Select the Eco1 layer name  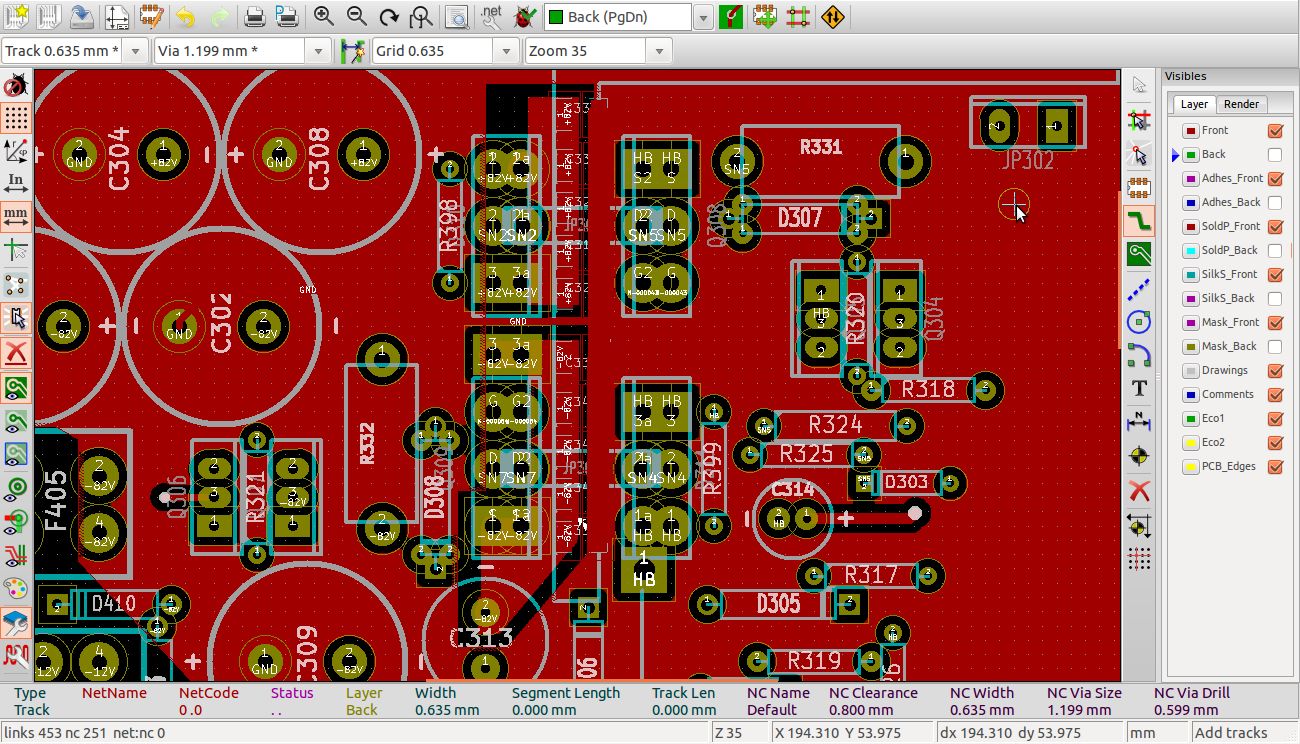[x=1213, y=418]
